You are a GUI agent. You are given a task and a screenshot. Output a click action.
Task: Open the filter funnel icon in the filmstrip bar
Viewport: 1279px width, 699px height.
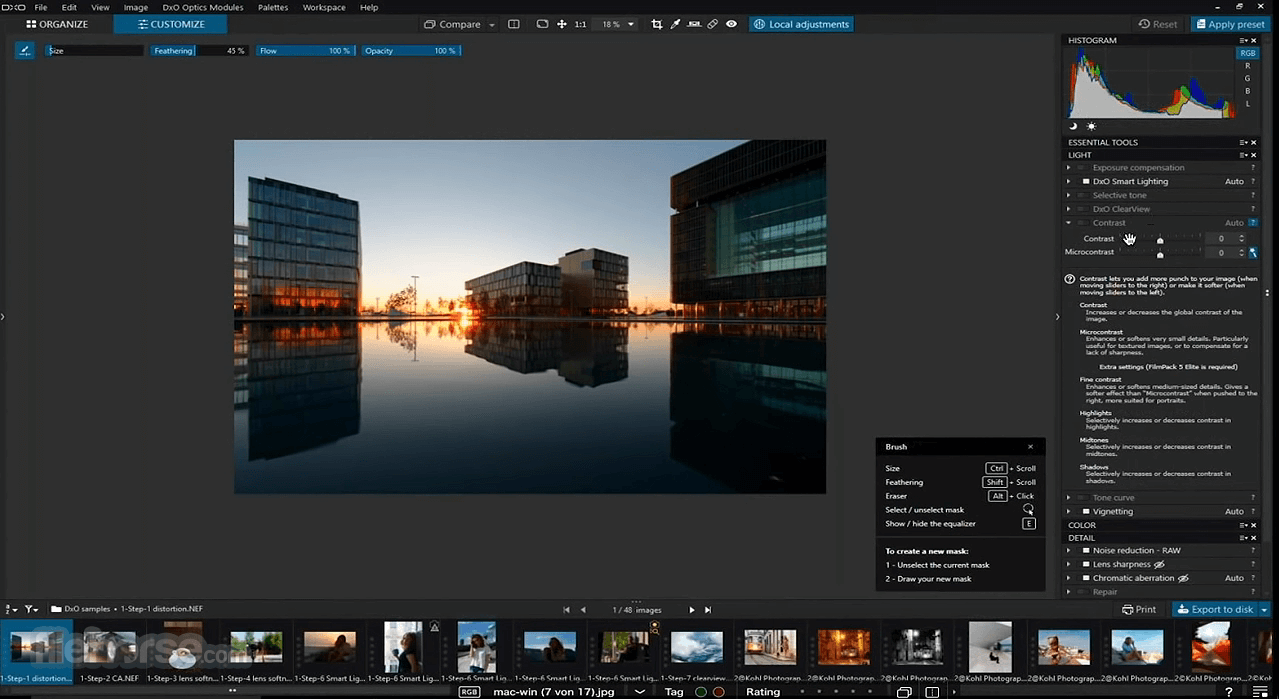click(x=31, y=608)
